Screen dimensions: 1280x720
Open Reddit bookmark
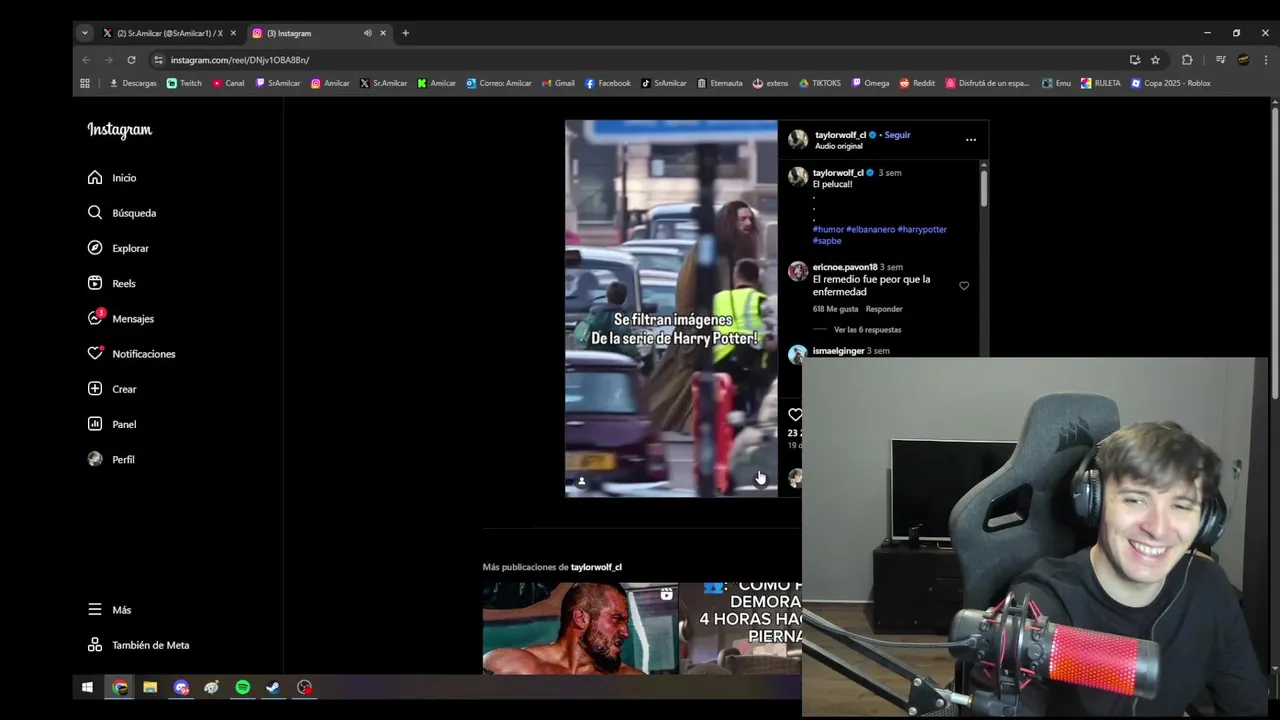click(x=917, y=83)
